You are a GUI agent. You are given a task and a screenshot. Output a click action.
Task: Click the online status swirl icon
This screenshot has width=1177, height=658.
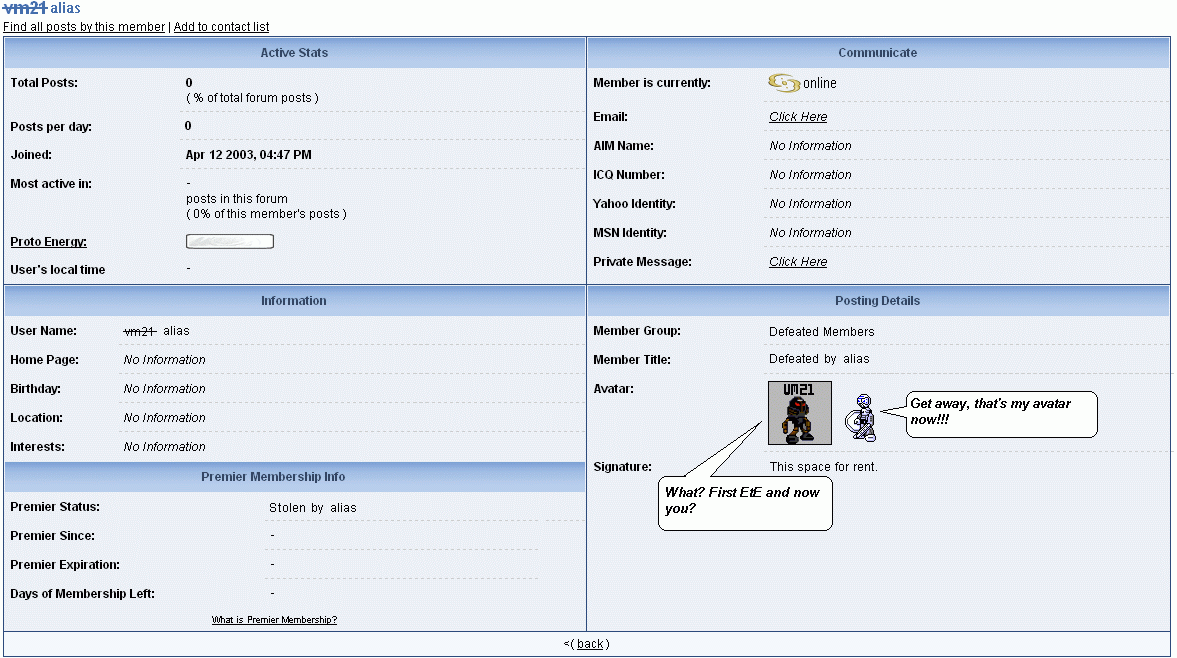(784, 83)
